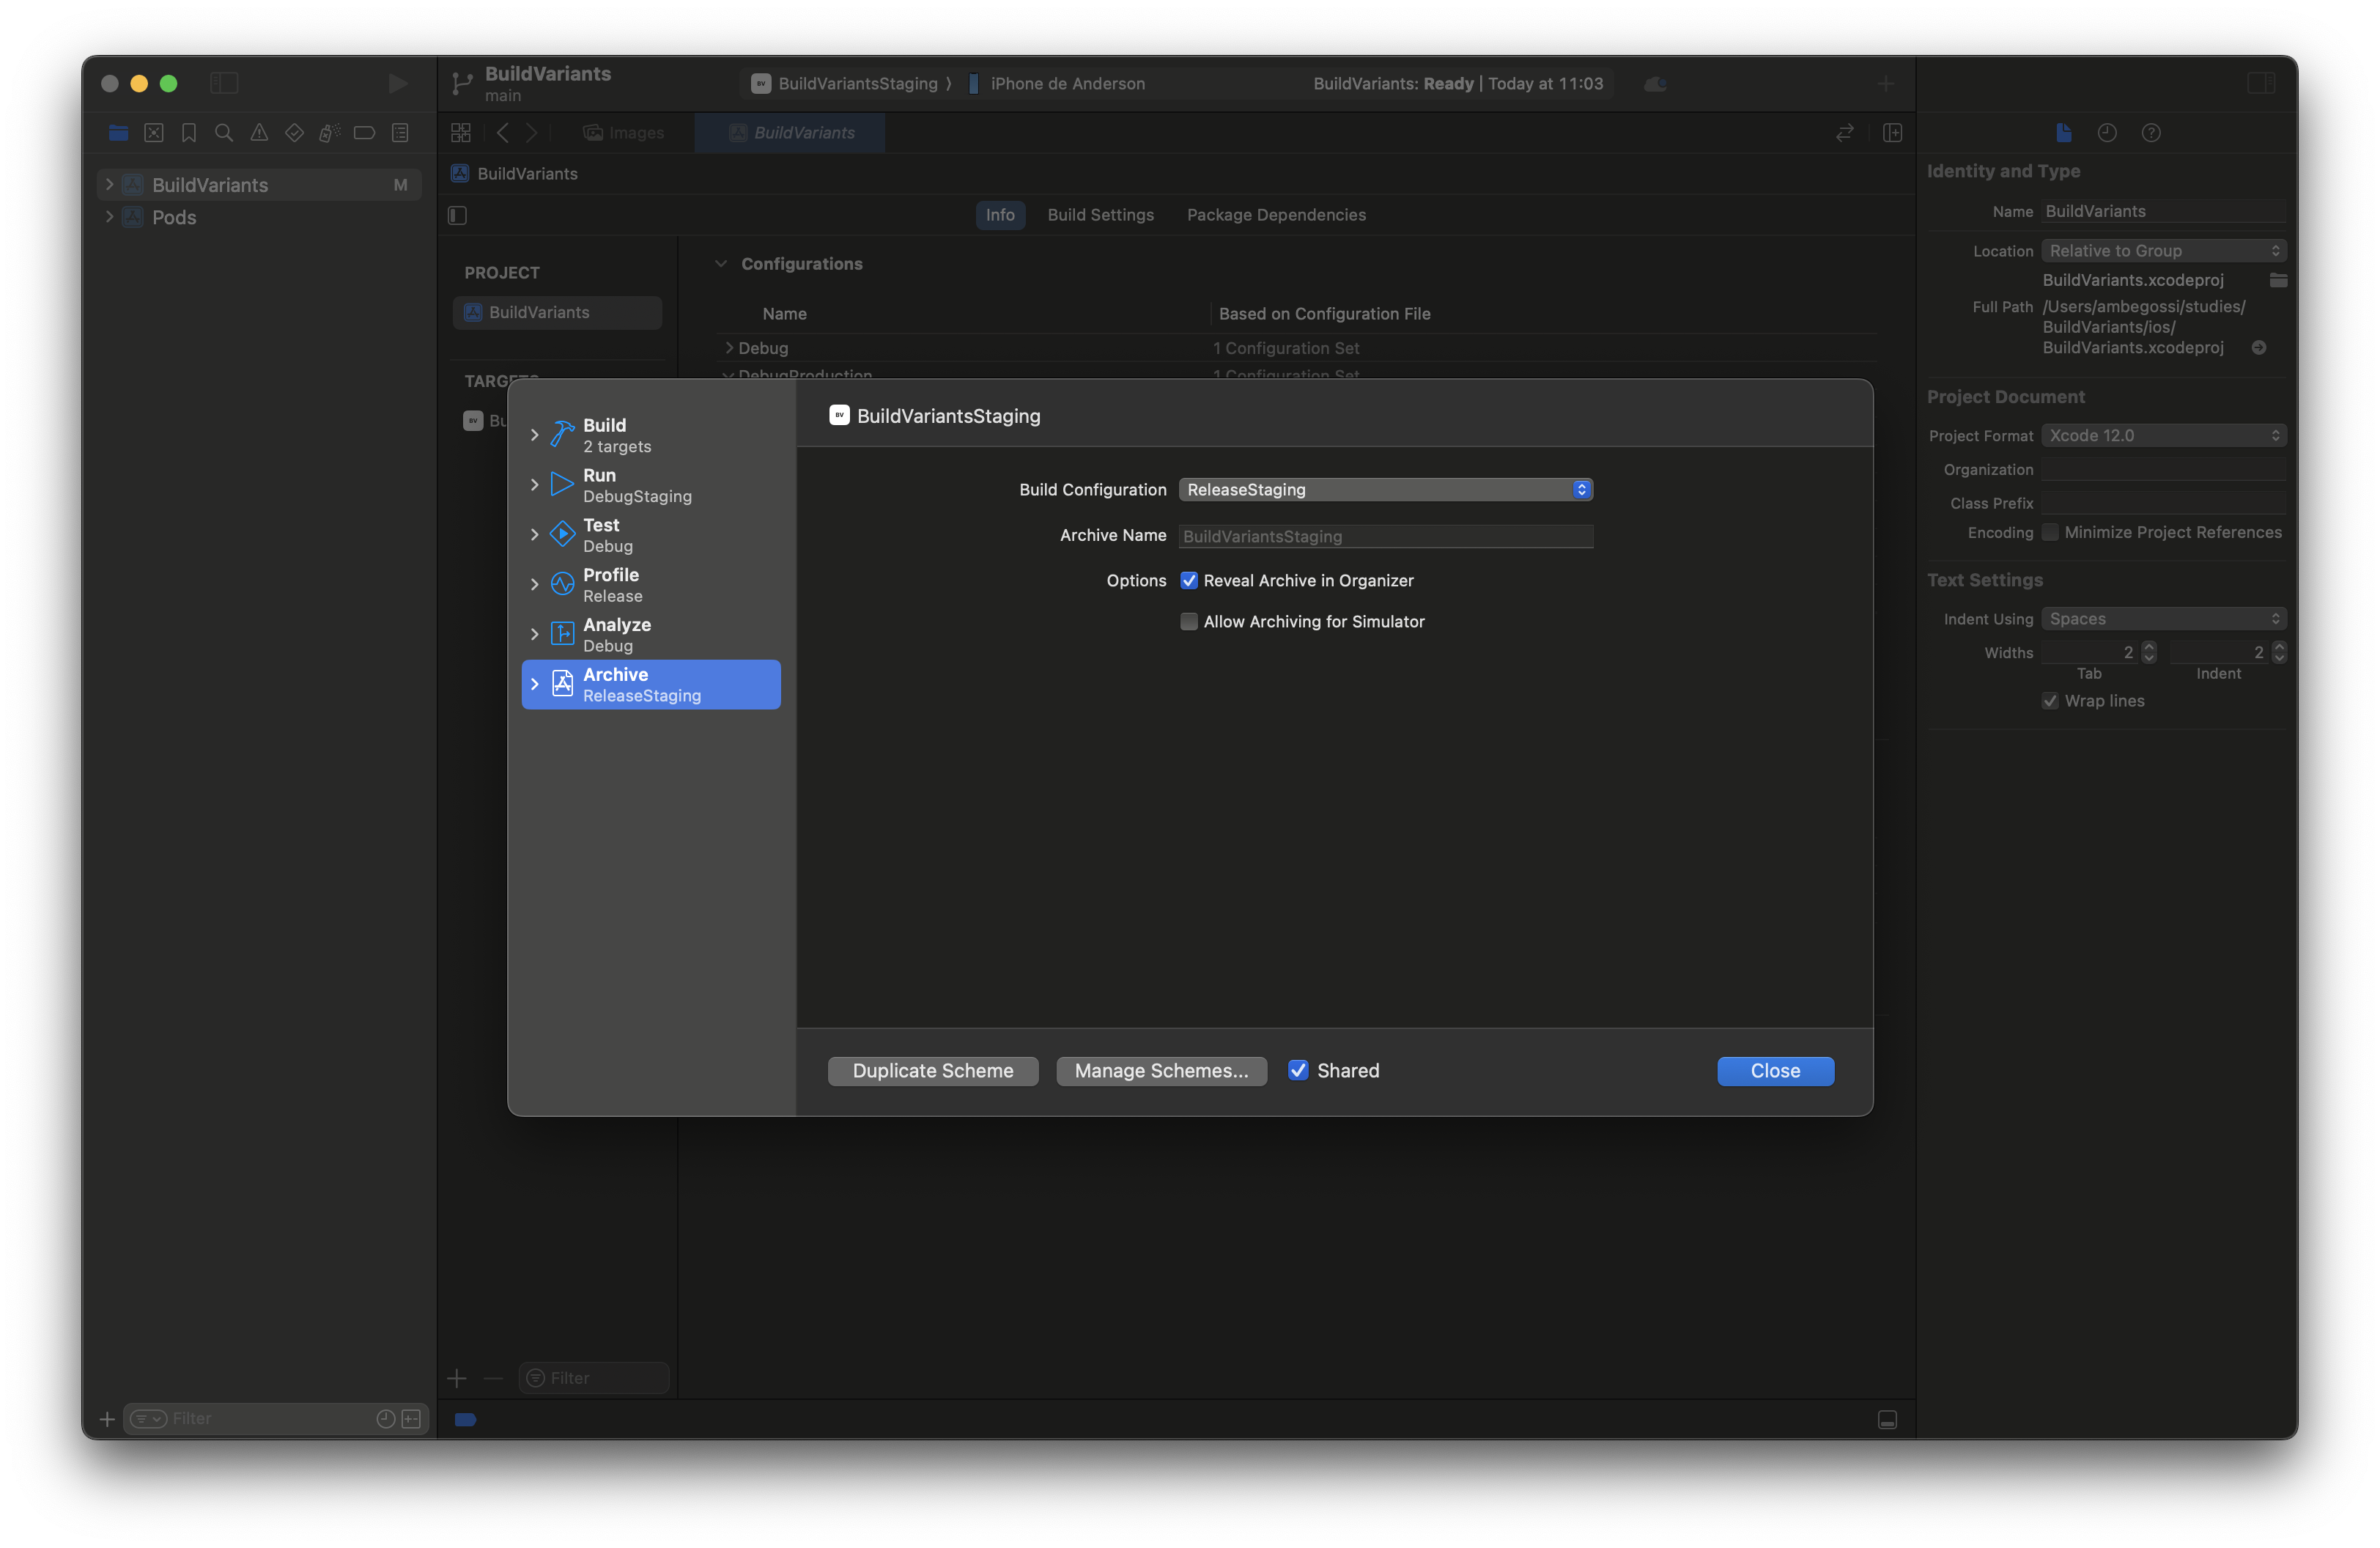
Task: Open the Source Control navigator icon
Action: (x=154, y=133)
